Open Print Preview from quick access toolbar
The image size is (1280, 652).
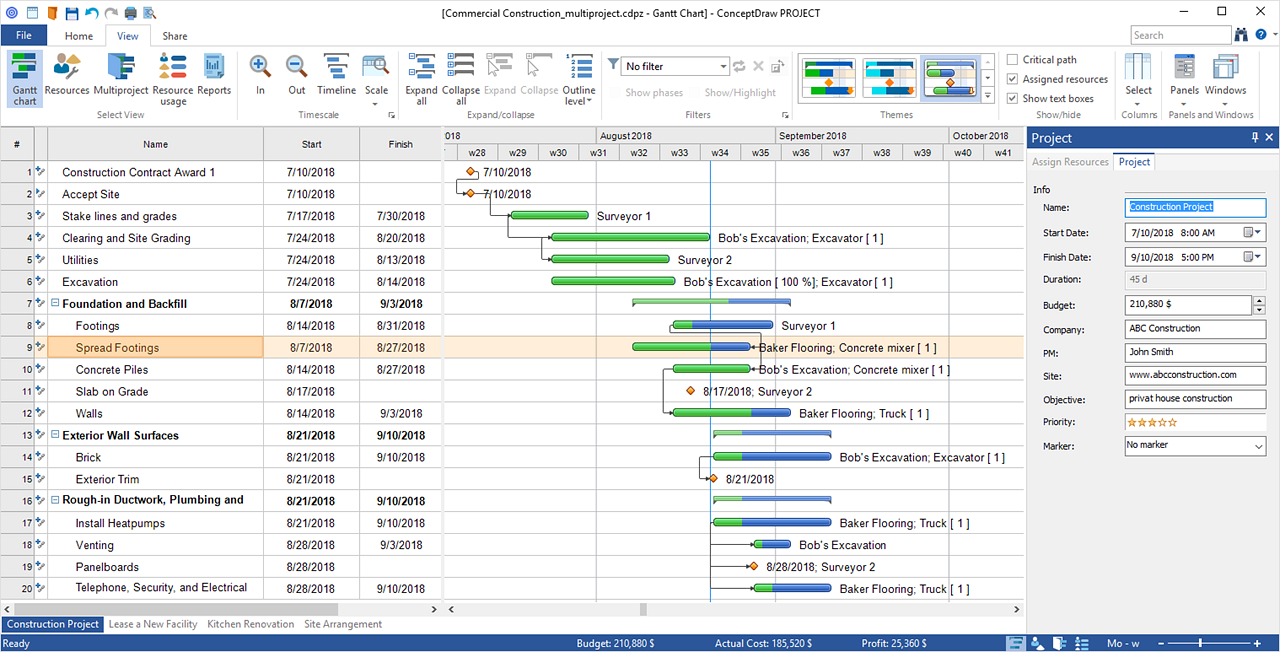pyautogui.click(x=150, y=13)
